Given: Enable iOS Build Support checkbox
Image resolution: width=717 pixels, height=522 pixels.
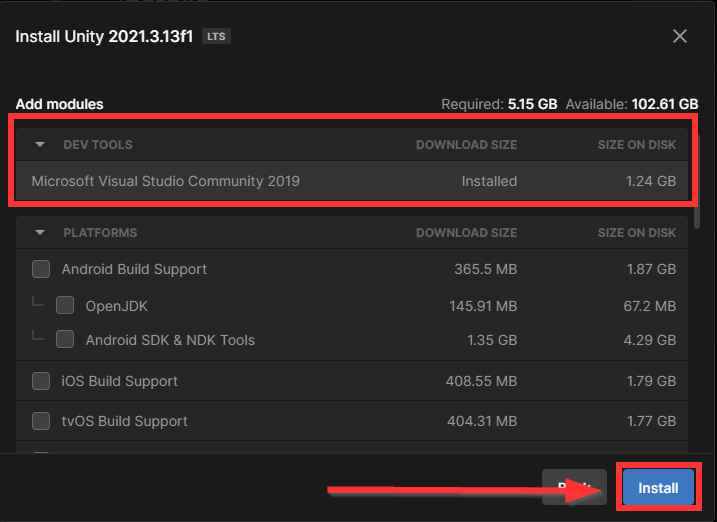Looking at the screenshot, I should click(41, 381).
